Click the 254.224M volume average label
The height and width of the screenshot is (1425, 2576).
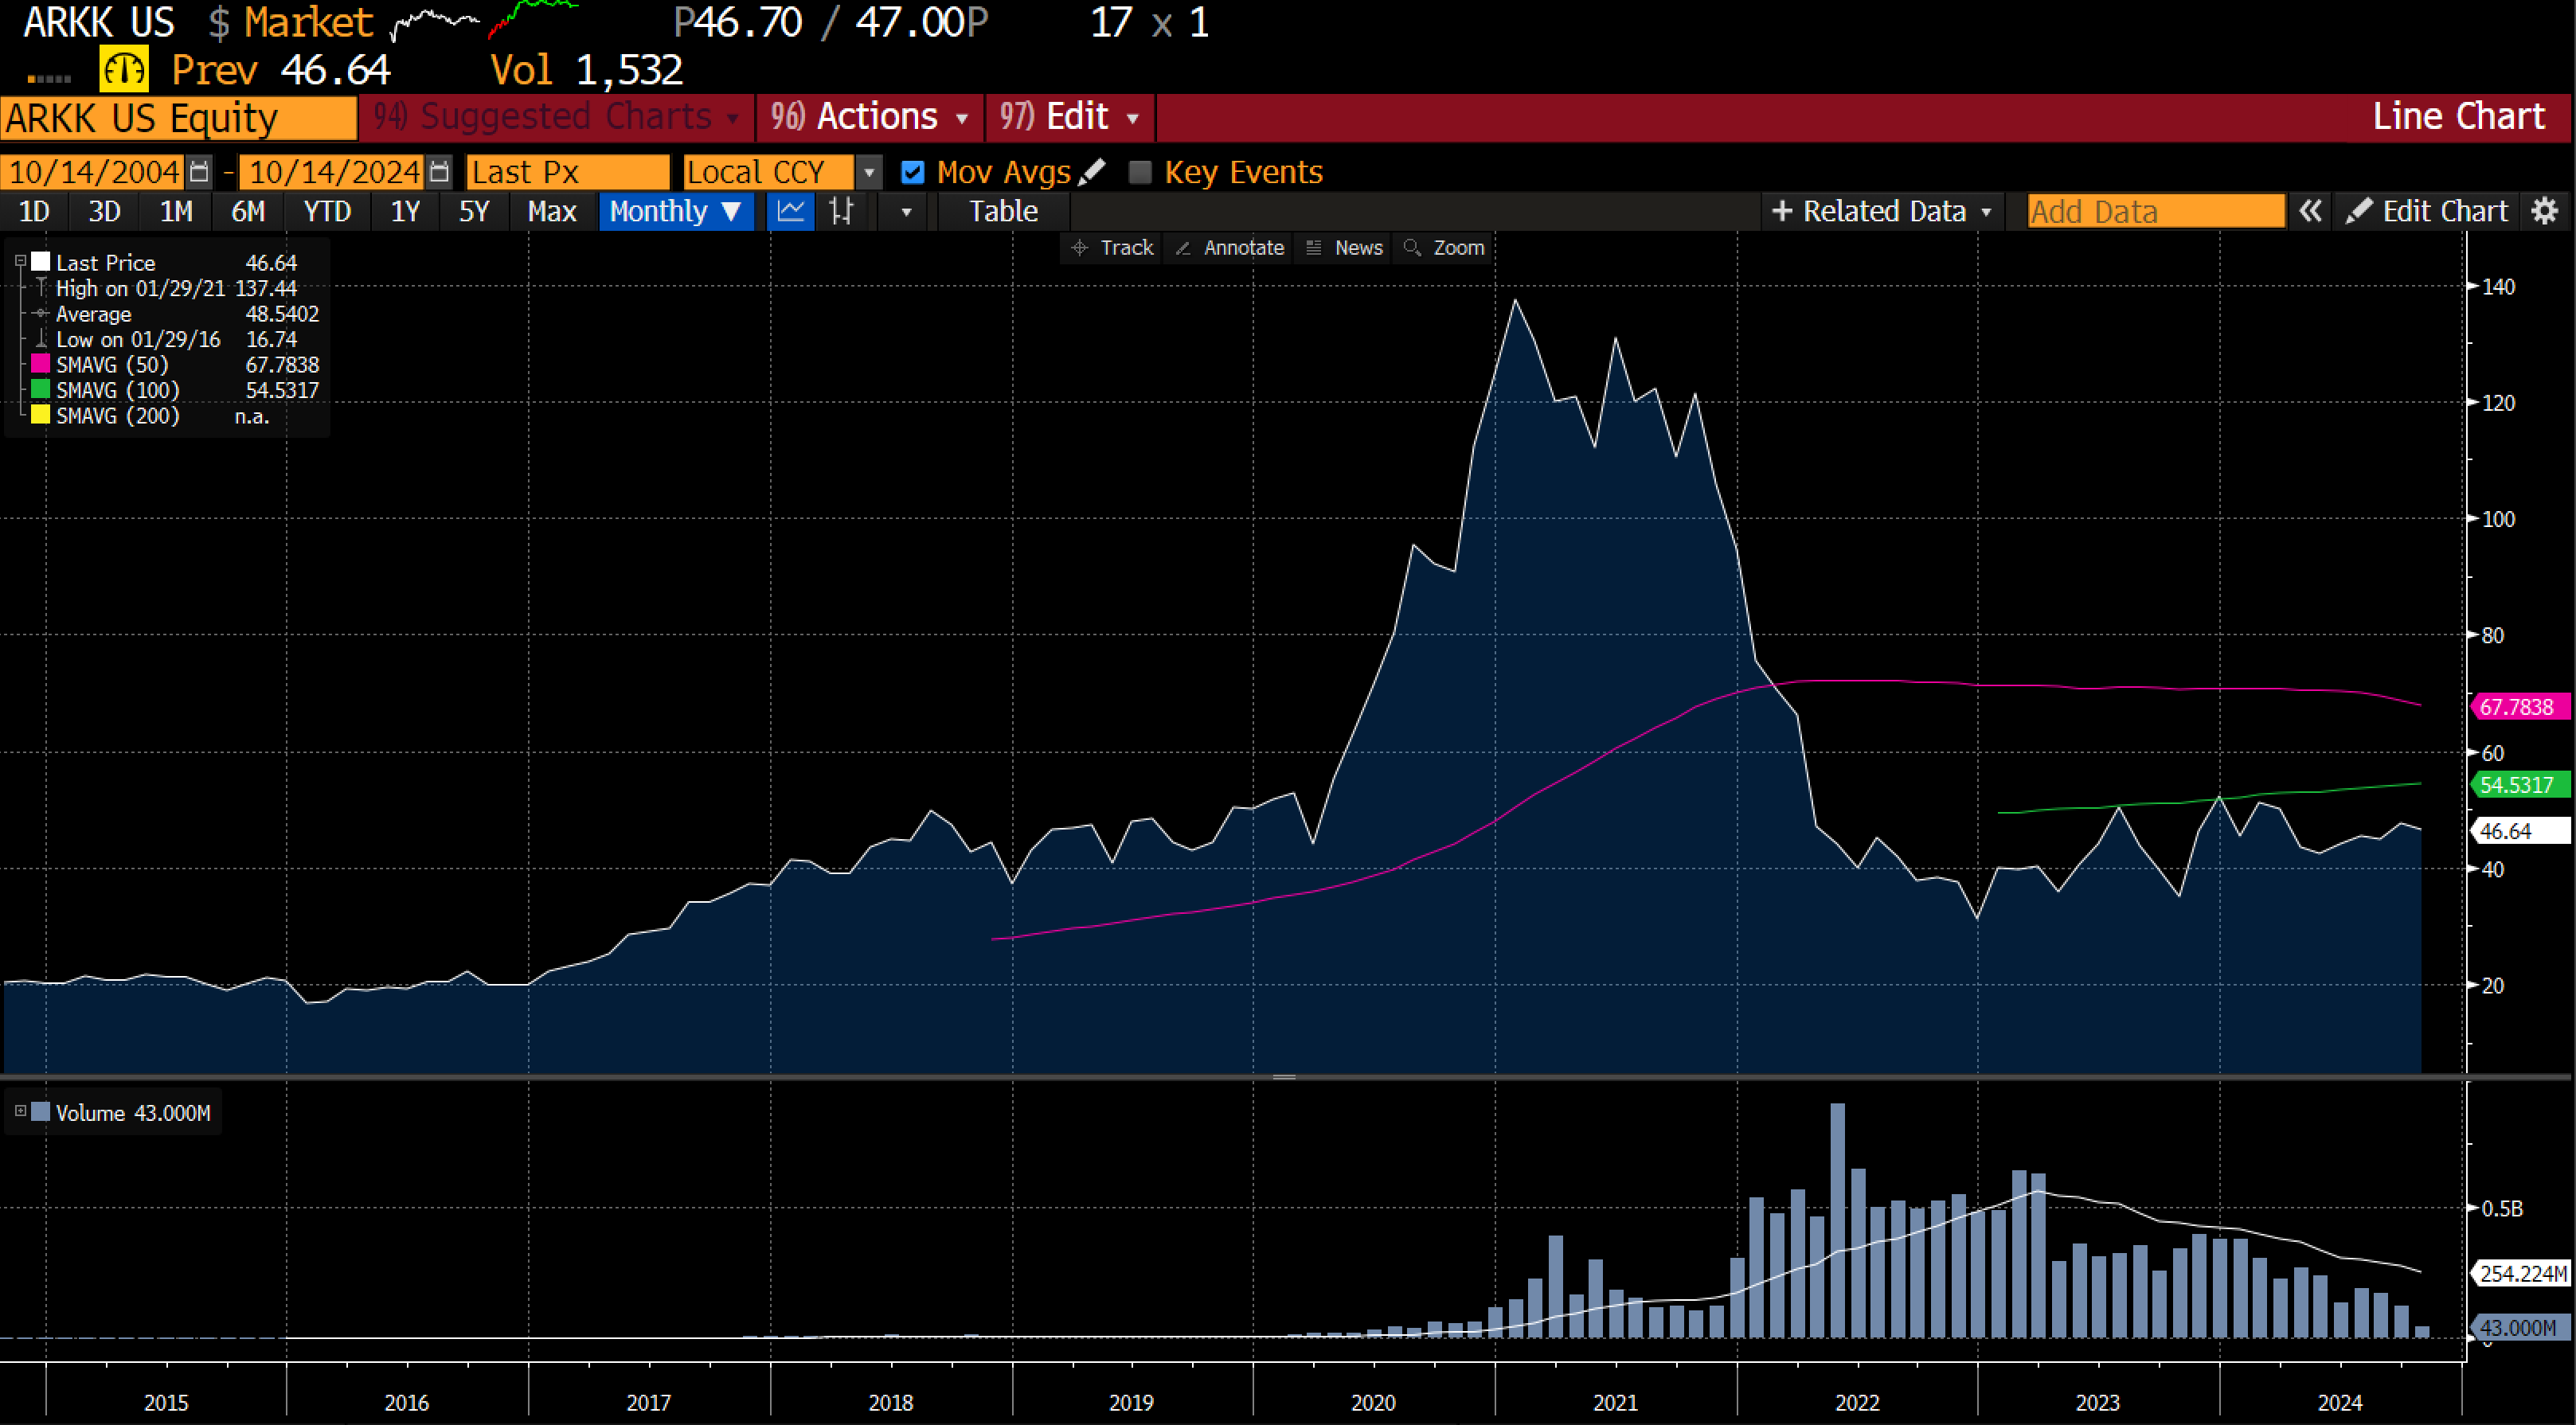coord(2521,1273)
